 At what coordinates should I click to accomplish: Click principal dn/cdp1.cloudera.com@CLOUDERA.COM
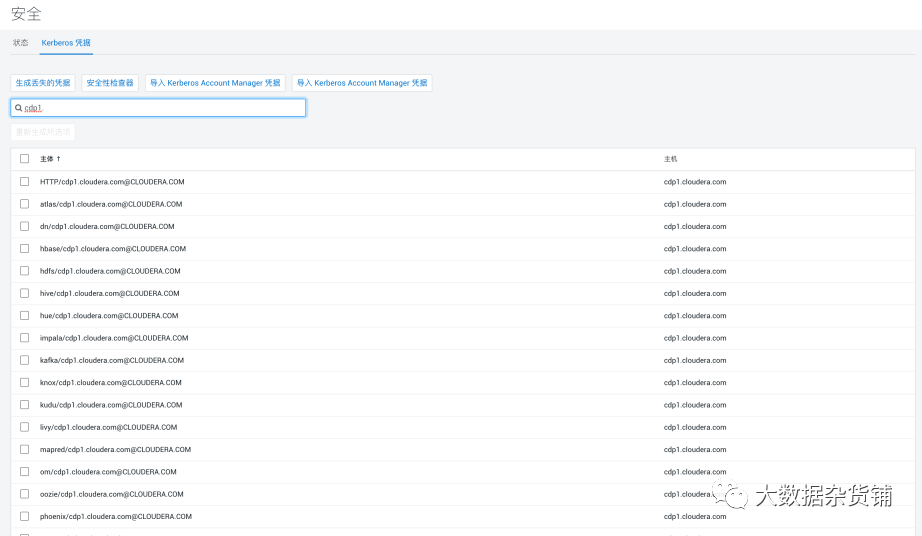click(107, 227)
